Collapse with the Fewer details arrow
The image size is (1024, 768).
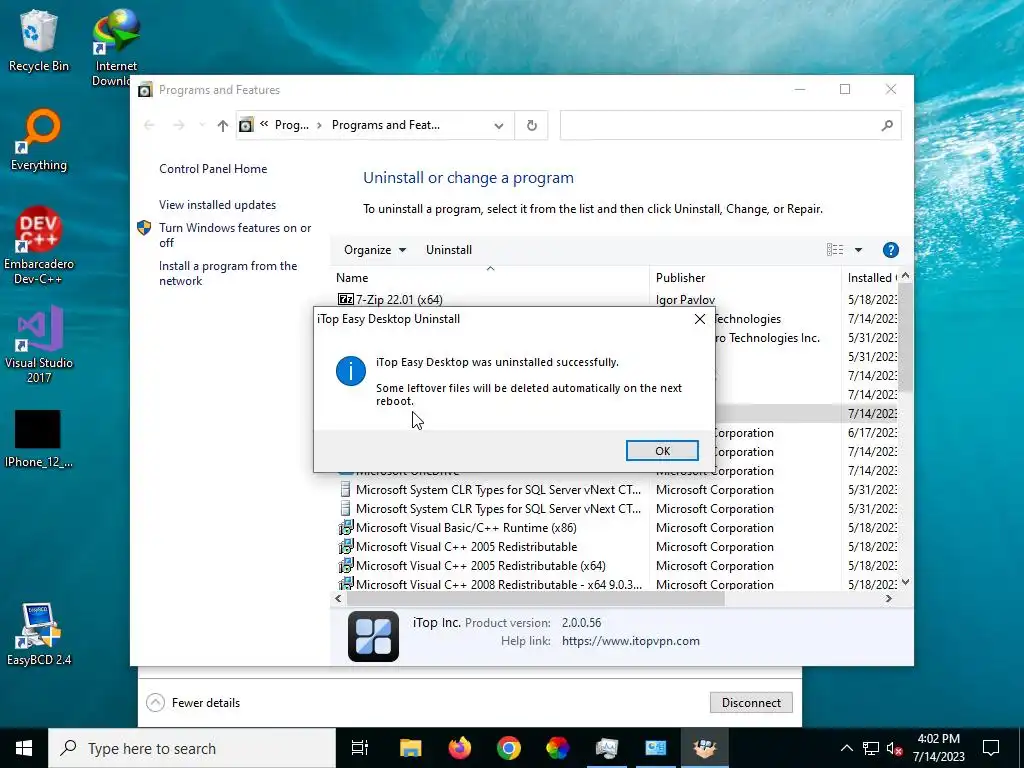coord(155,702)
